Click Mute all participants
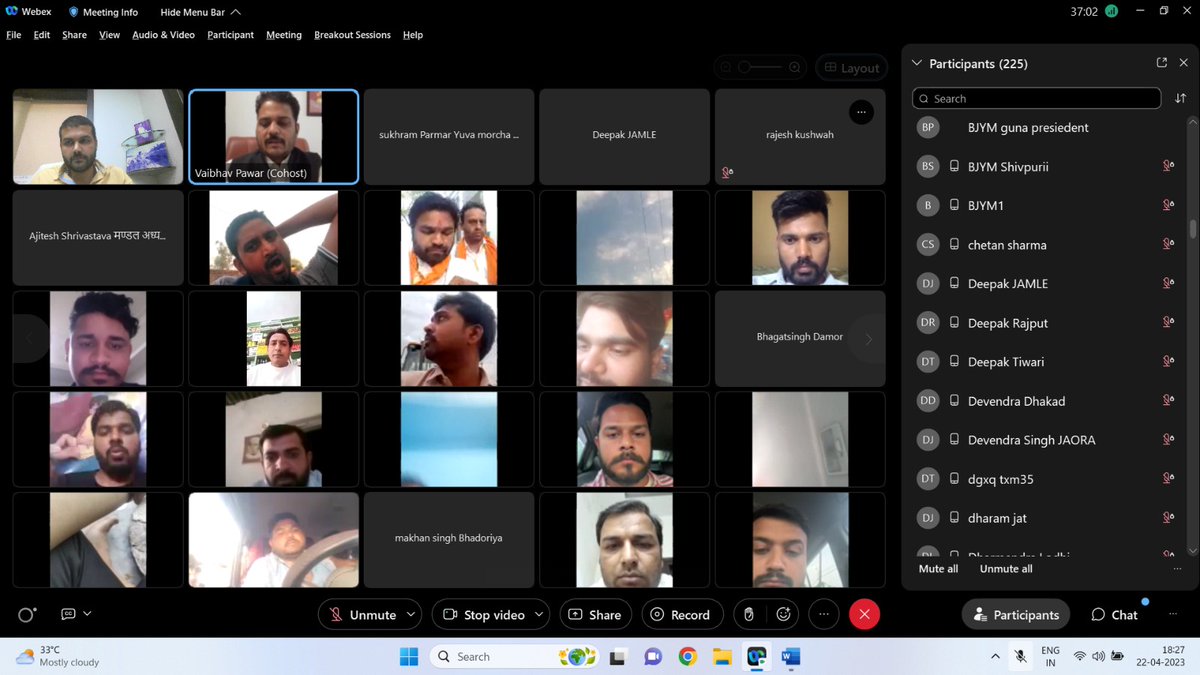Viewport: 1200px width, 675px height. pos(938,568)
